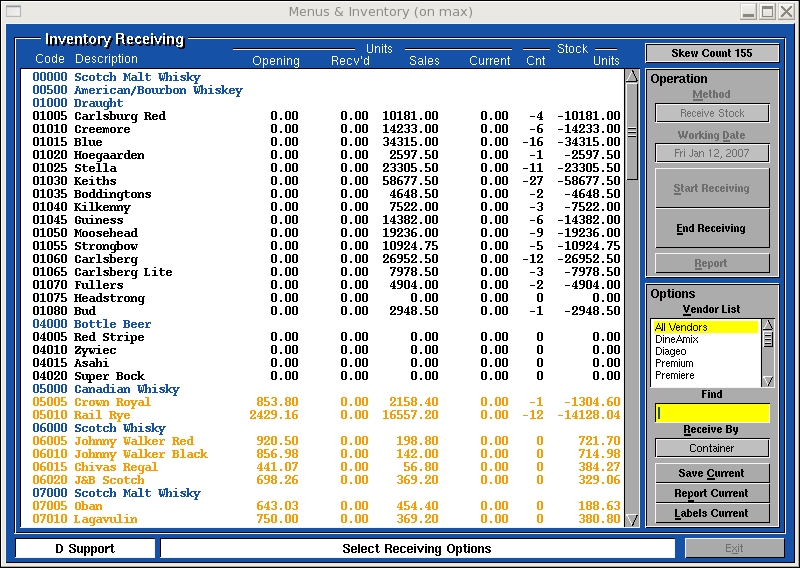This screenshot has height=568, width=800.
Task: Select the 04015 Asahi row
Action: pyautogui.click(x=322, y=363)
